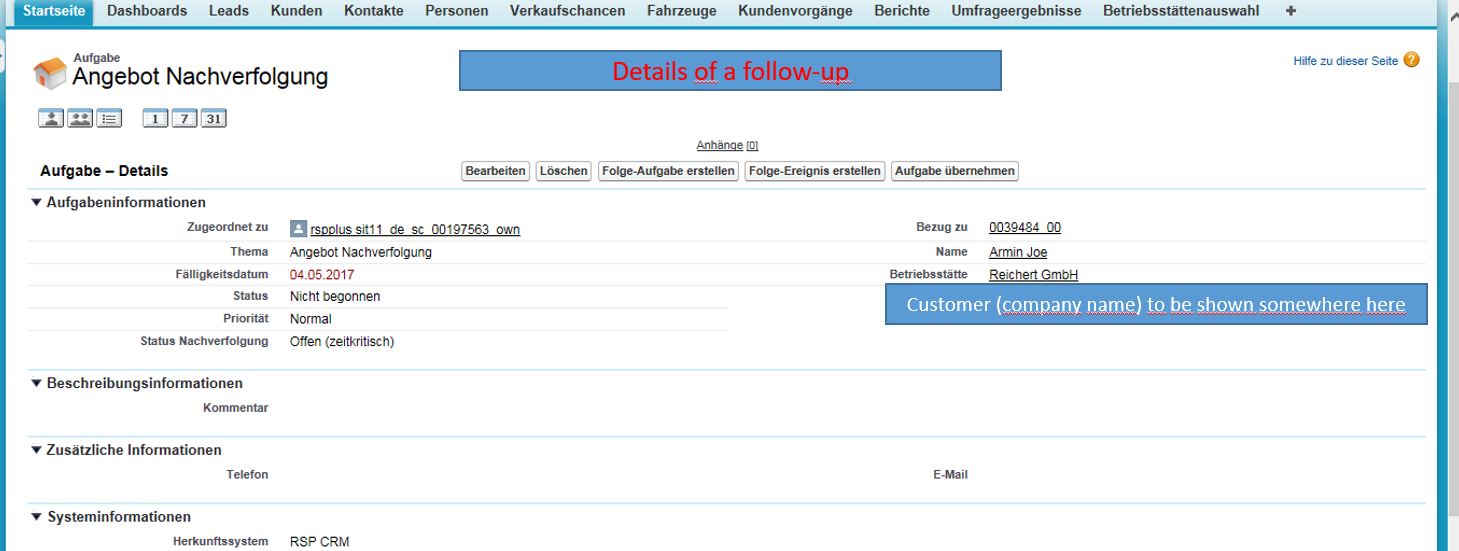Open multi-user view icon

click(80, 119)
